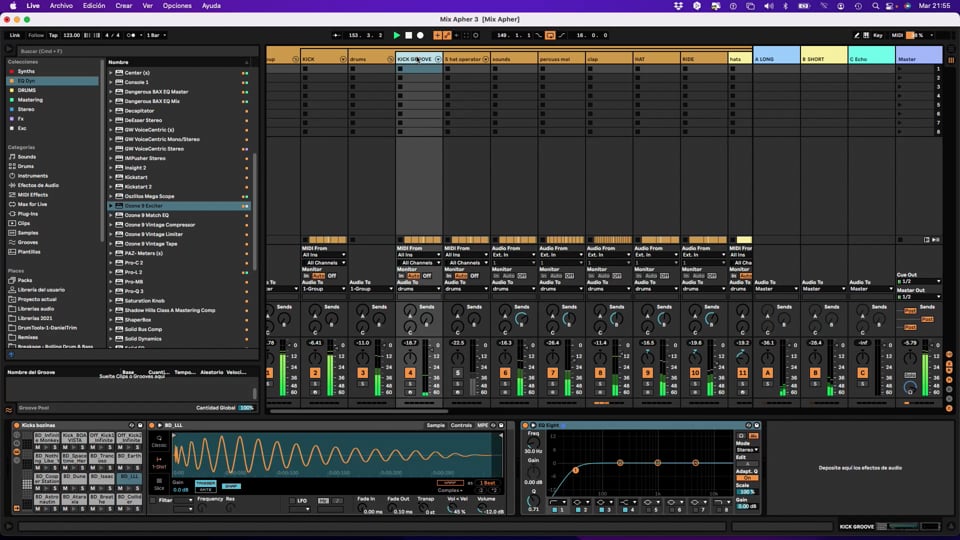Image resolution: width=960 pixels, height=540 pixels.
Task: Click the Follow button
Action: pos(36,36)
